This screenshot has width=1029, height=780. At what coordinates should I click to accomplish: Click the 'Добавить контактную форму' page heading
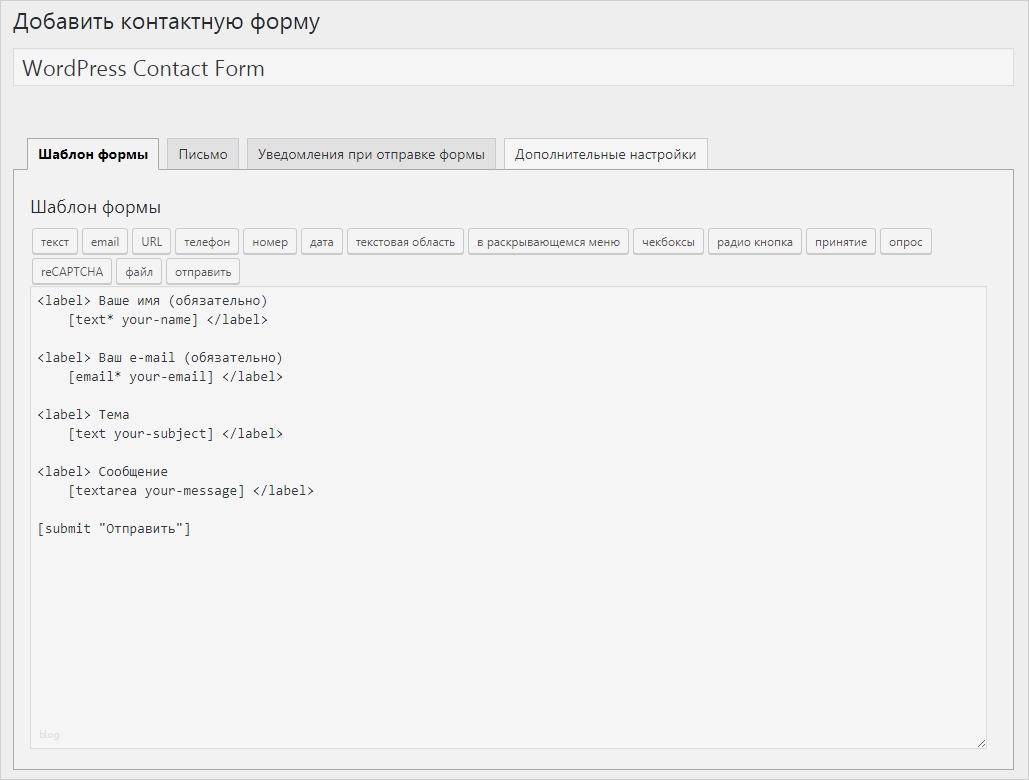pos(166,22)
